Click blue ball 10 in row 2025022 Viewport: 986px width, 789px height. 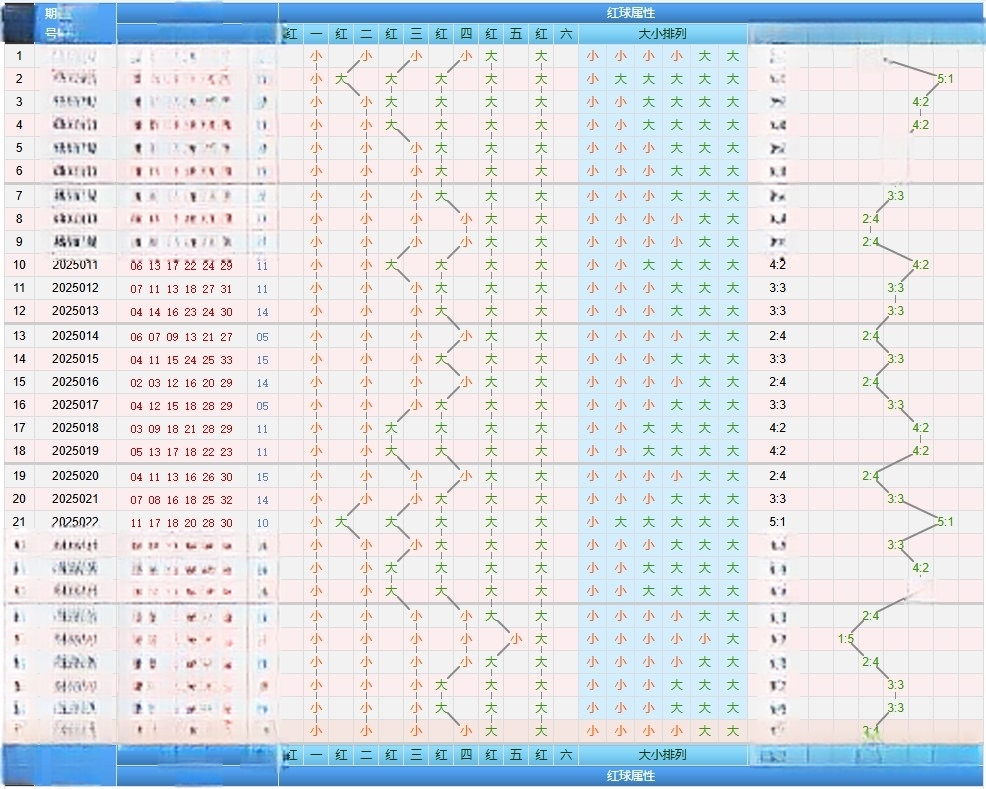coord(262,523)
